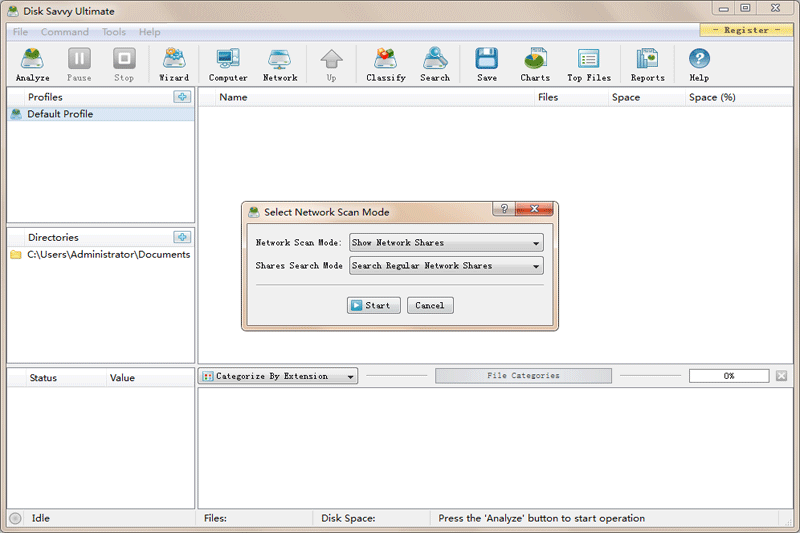
Task: Click the Analyze toolbar icon
Action: click(32, 64)
